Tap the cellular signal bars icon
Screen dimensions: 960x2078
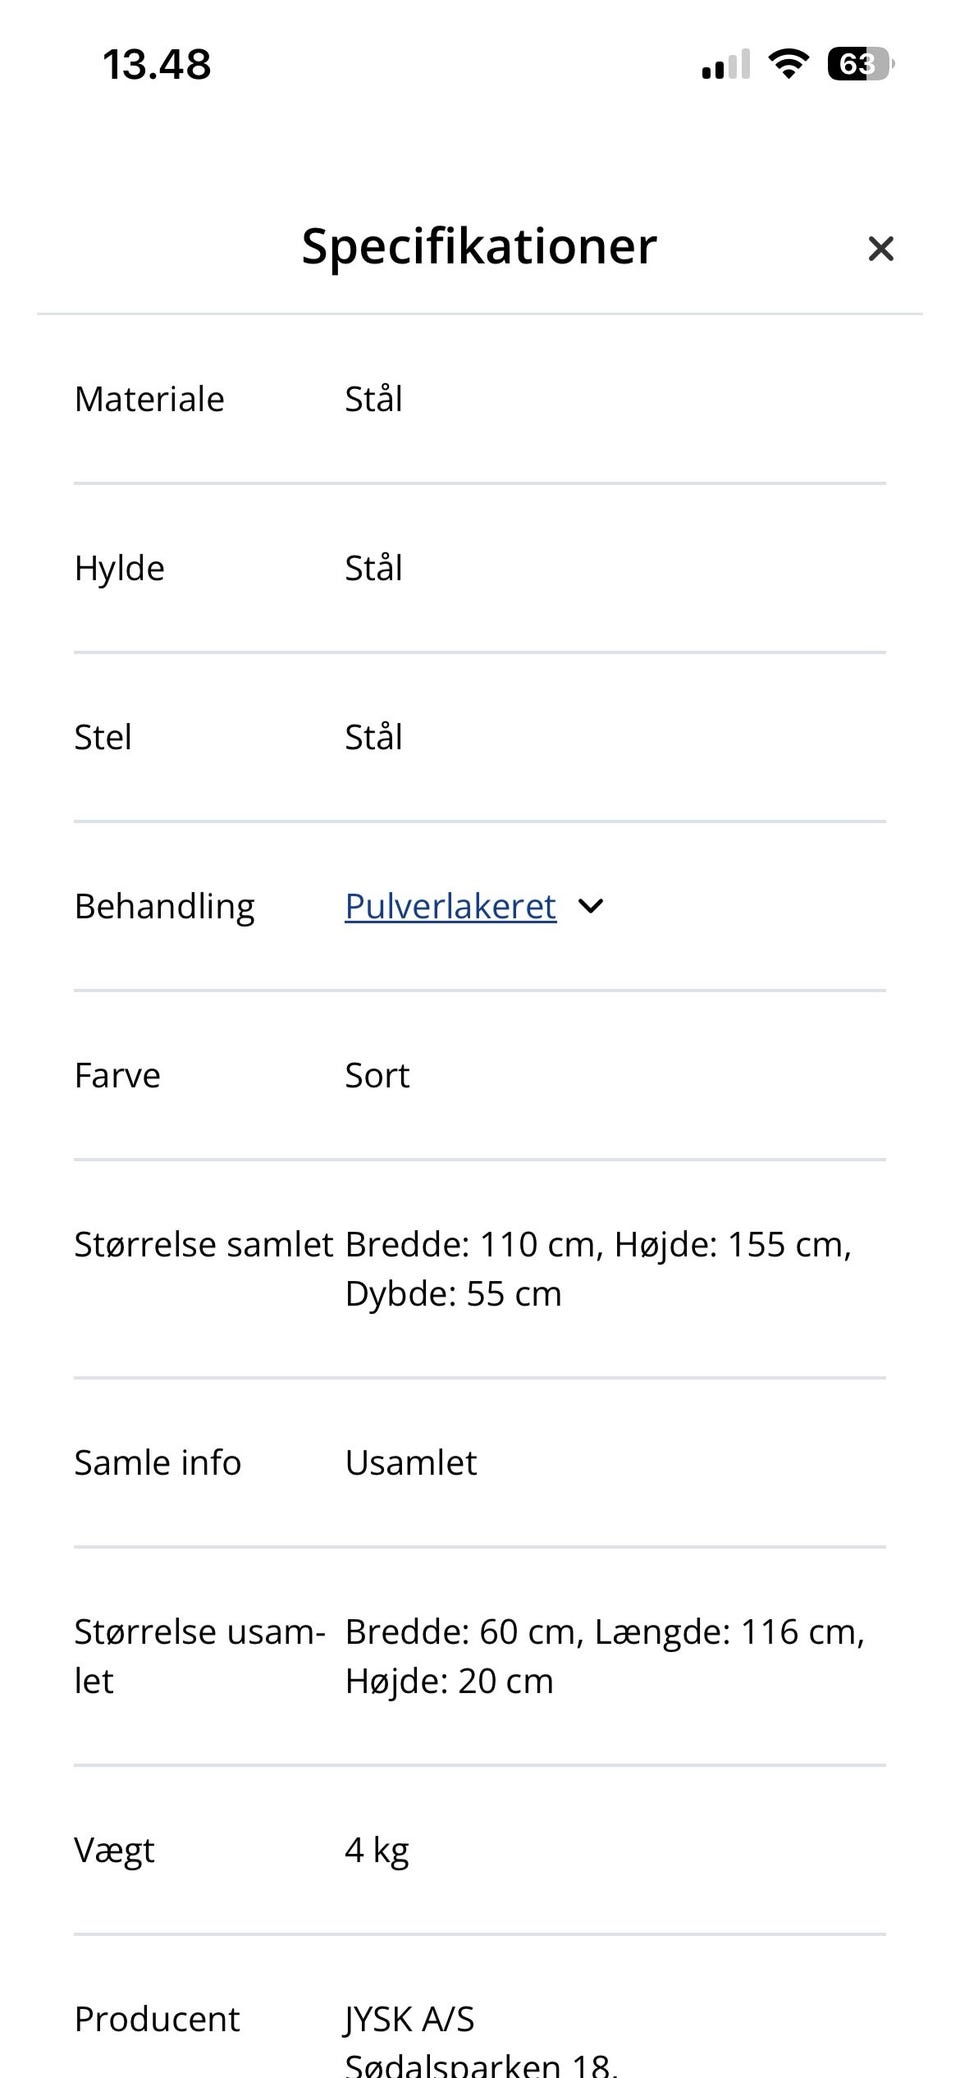coord(725,66)
